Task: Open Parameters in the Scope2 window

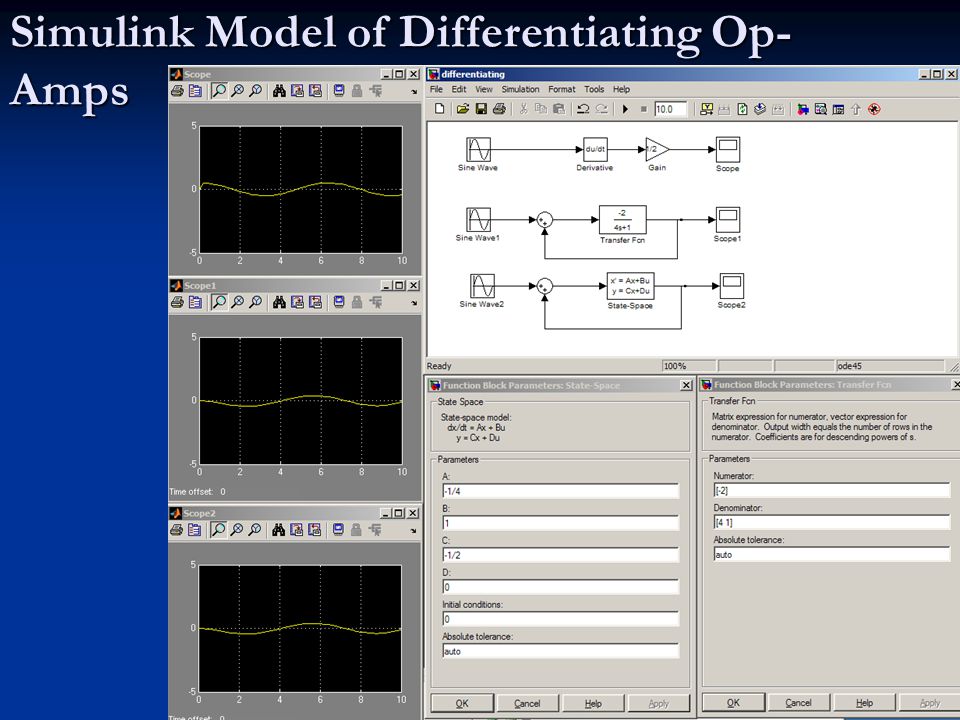Action: 195,530
